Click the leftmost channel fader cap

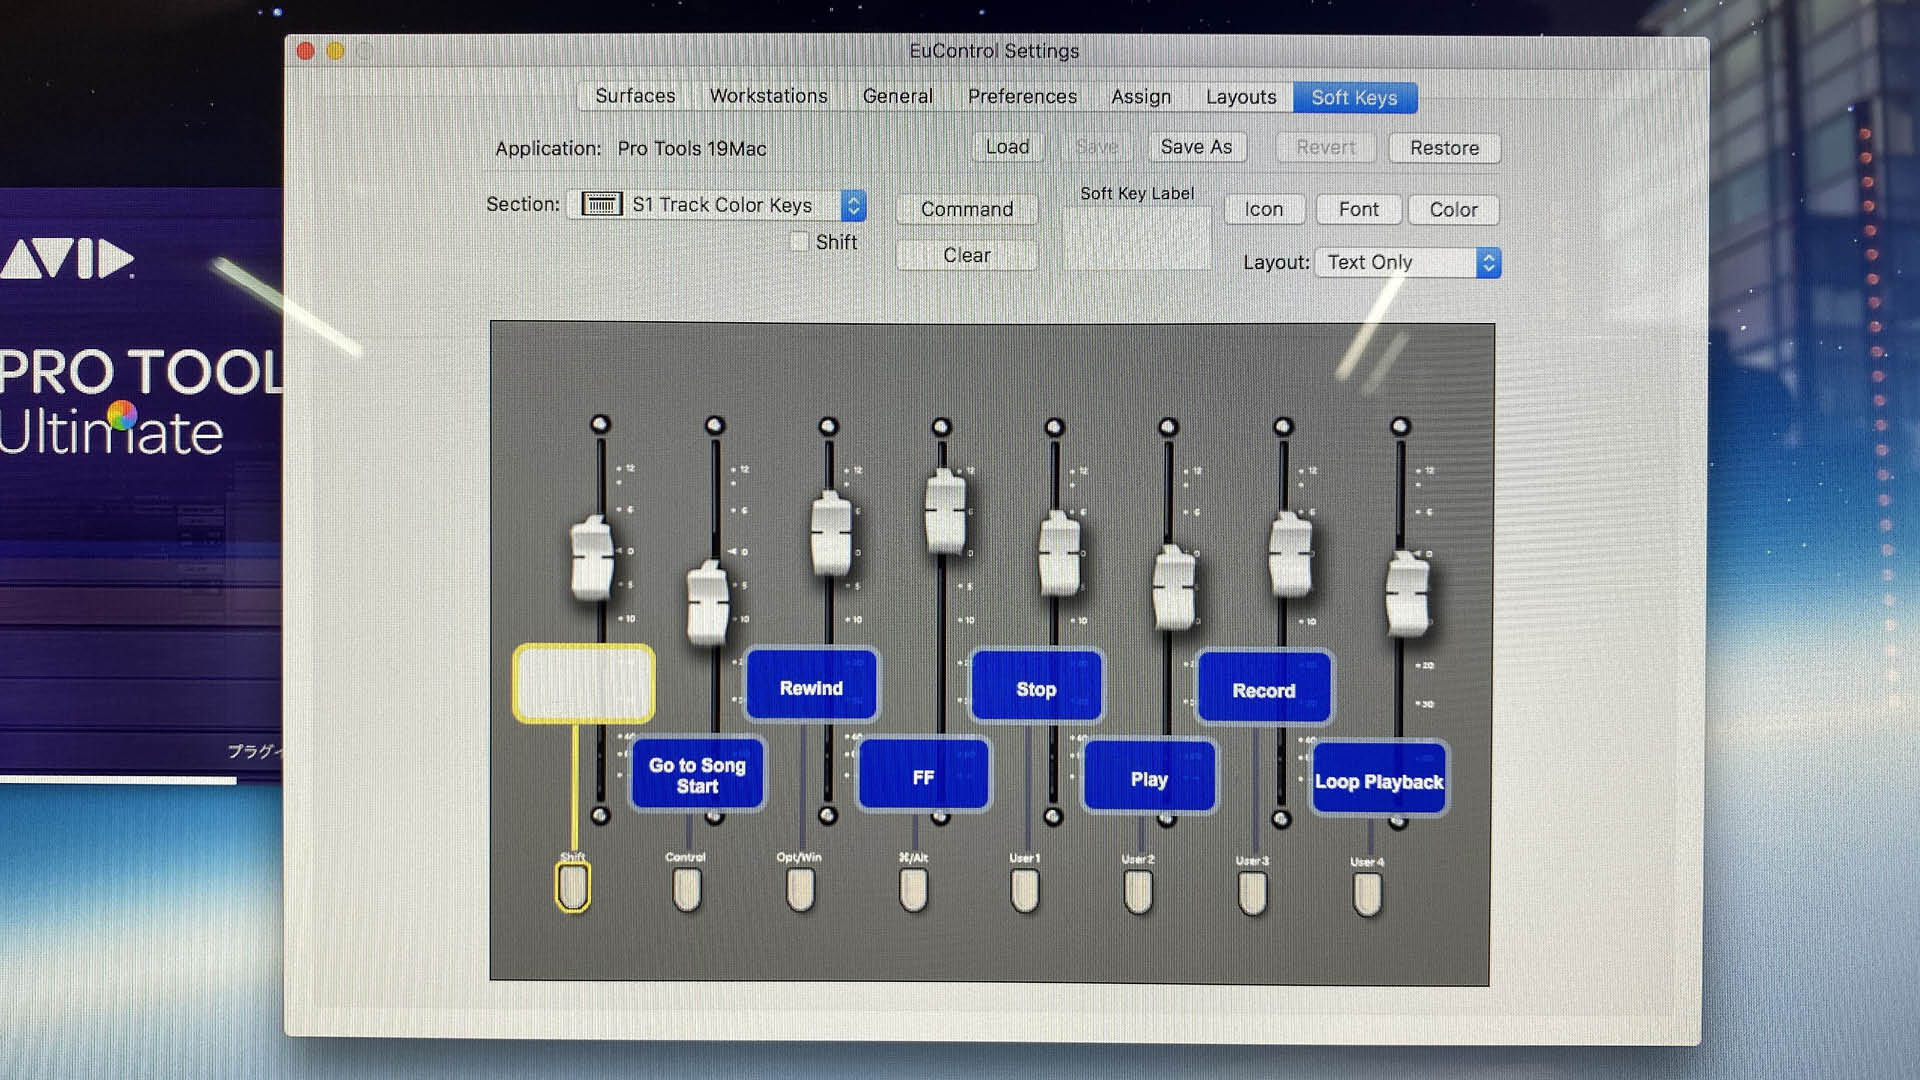(x=592, y=560)
